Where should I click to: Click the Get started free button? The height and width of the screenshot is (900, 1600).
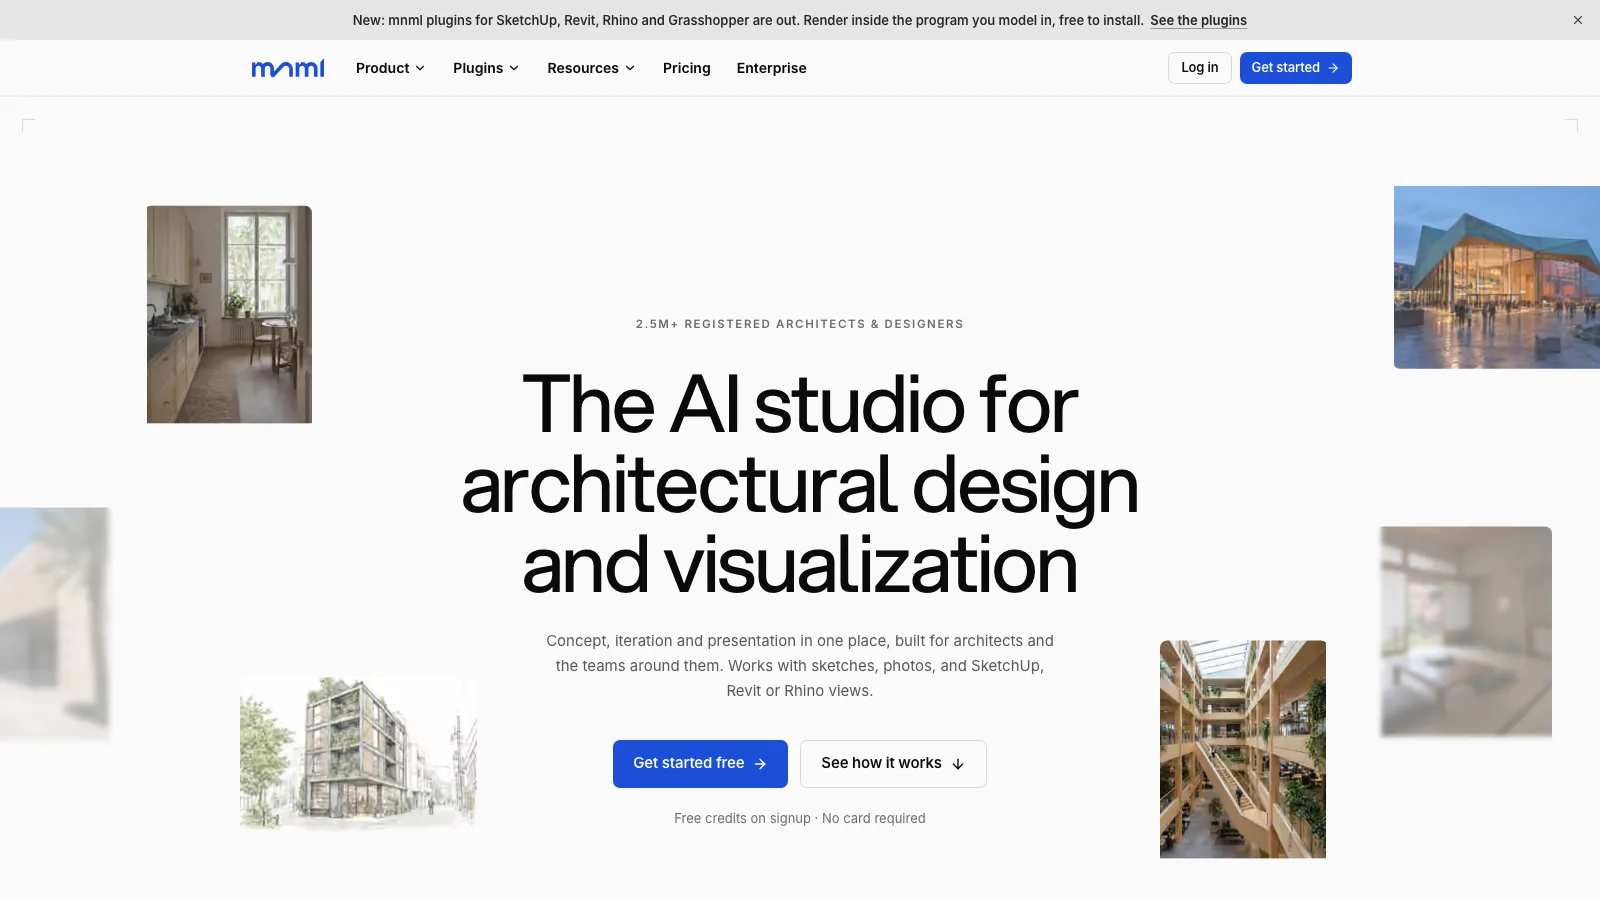tap(700, 764)
